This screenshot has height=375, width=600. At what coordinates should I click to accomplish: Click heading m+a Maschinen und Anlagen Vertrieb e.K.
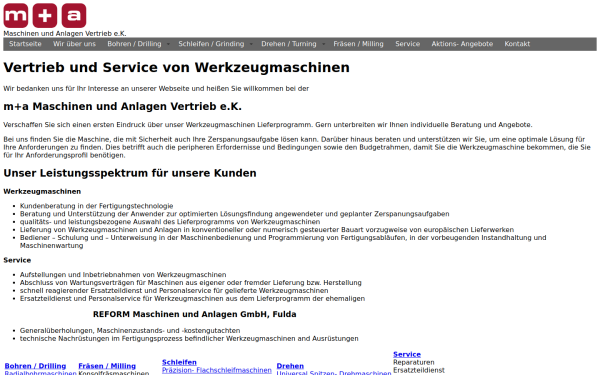[x=122, y=106]
